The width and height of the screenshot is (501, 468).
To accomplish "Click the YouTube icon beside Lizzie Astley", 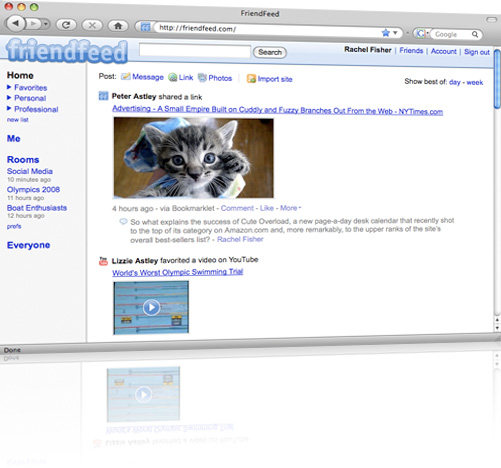I will tap(103, 261).
